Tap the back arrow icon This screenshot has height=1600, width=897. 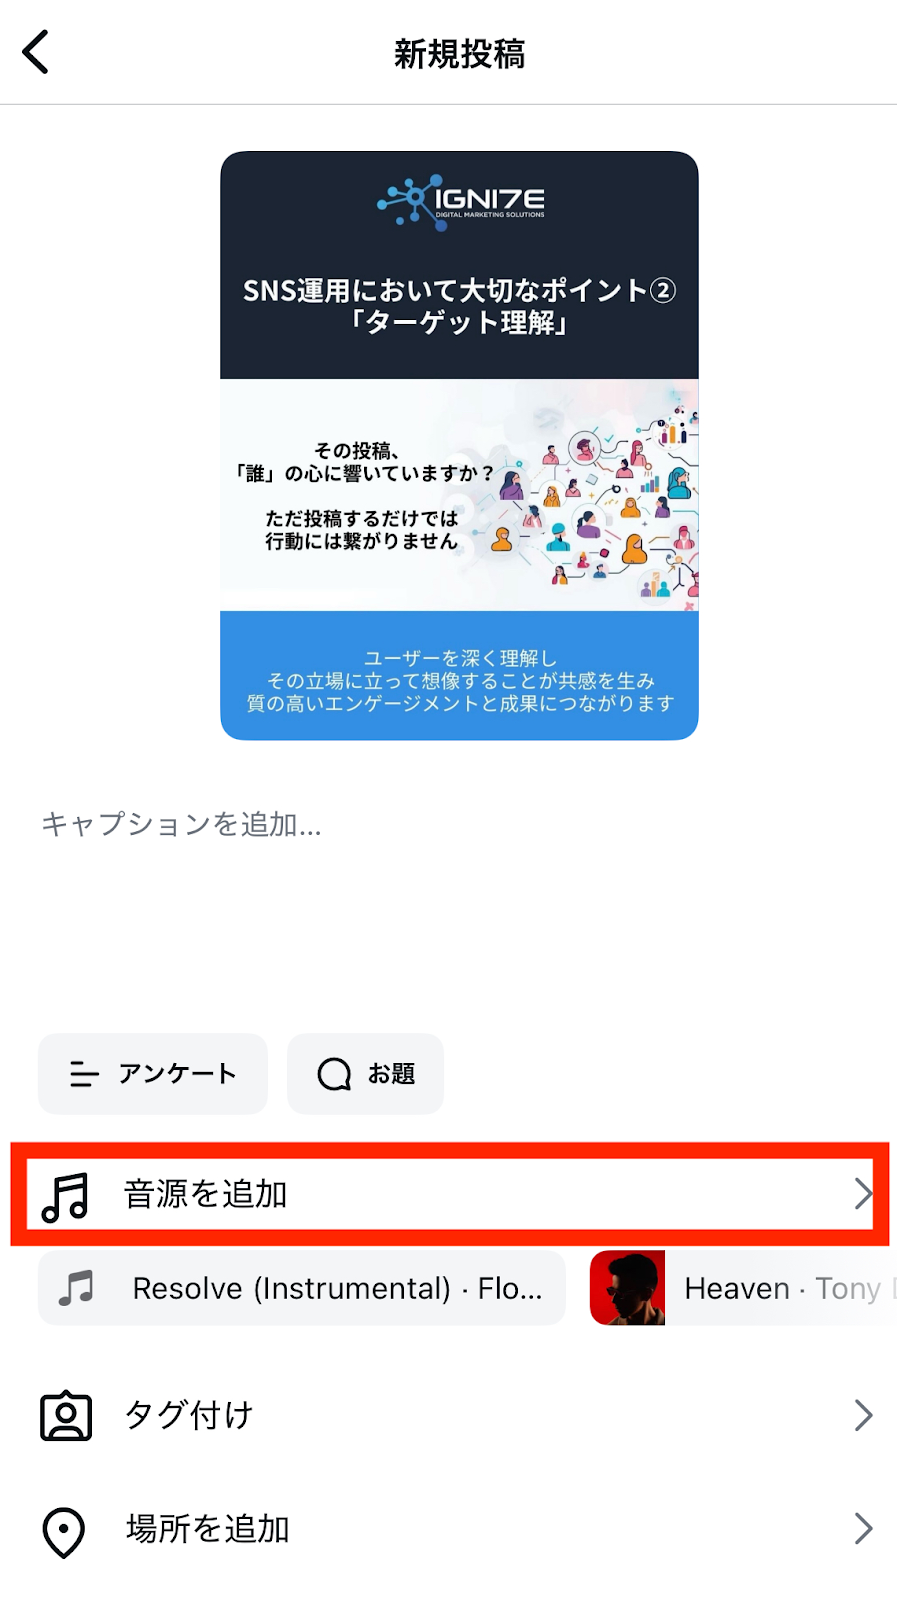(36, 52)
